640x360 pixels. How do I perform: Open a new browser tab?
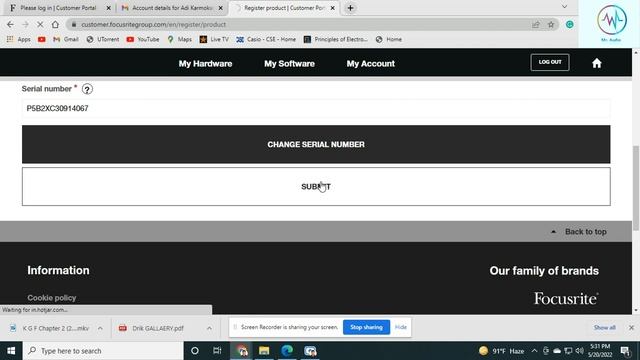pos(350,8)
